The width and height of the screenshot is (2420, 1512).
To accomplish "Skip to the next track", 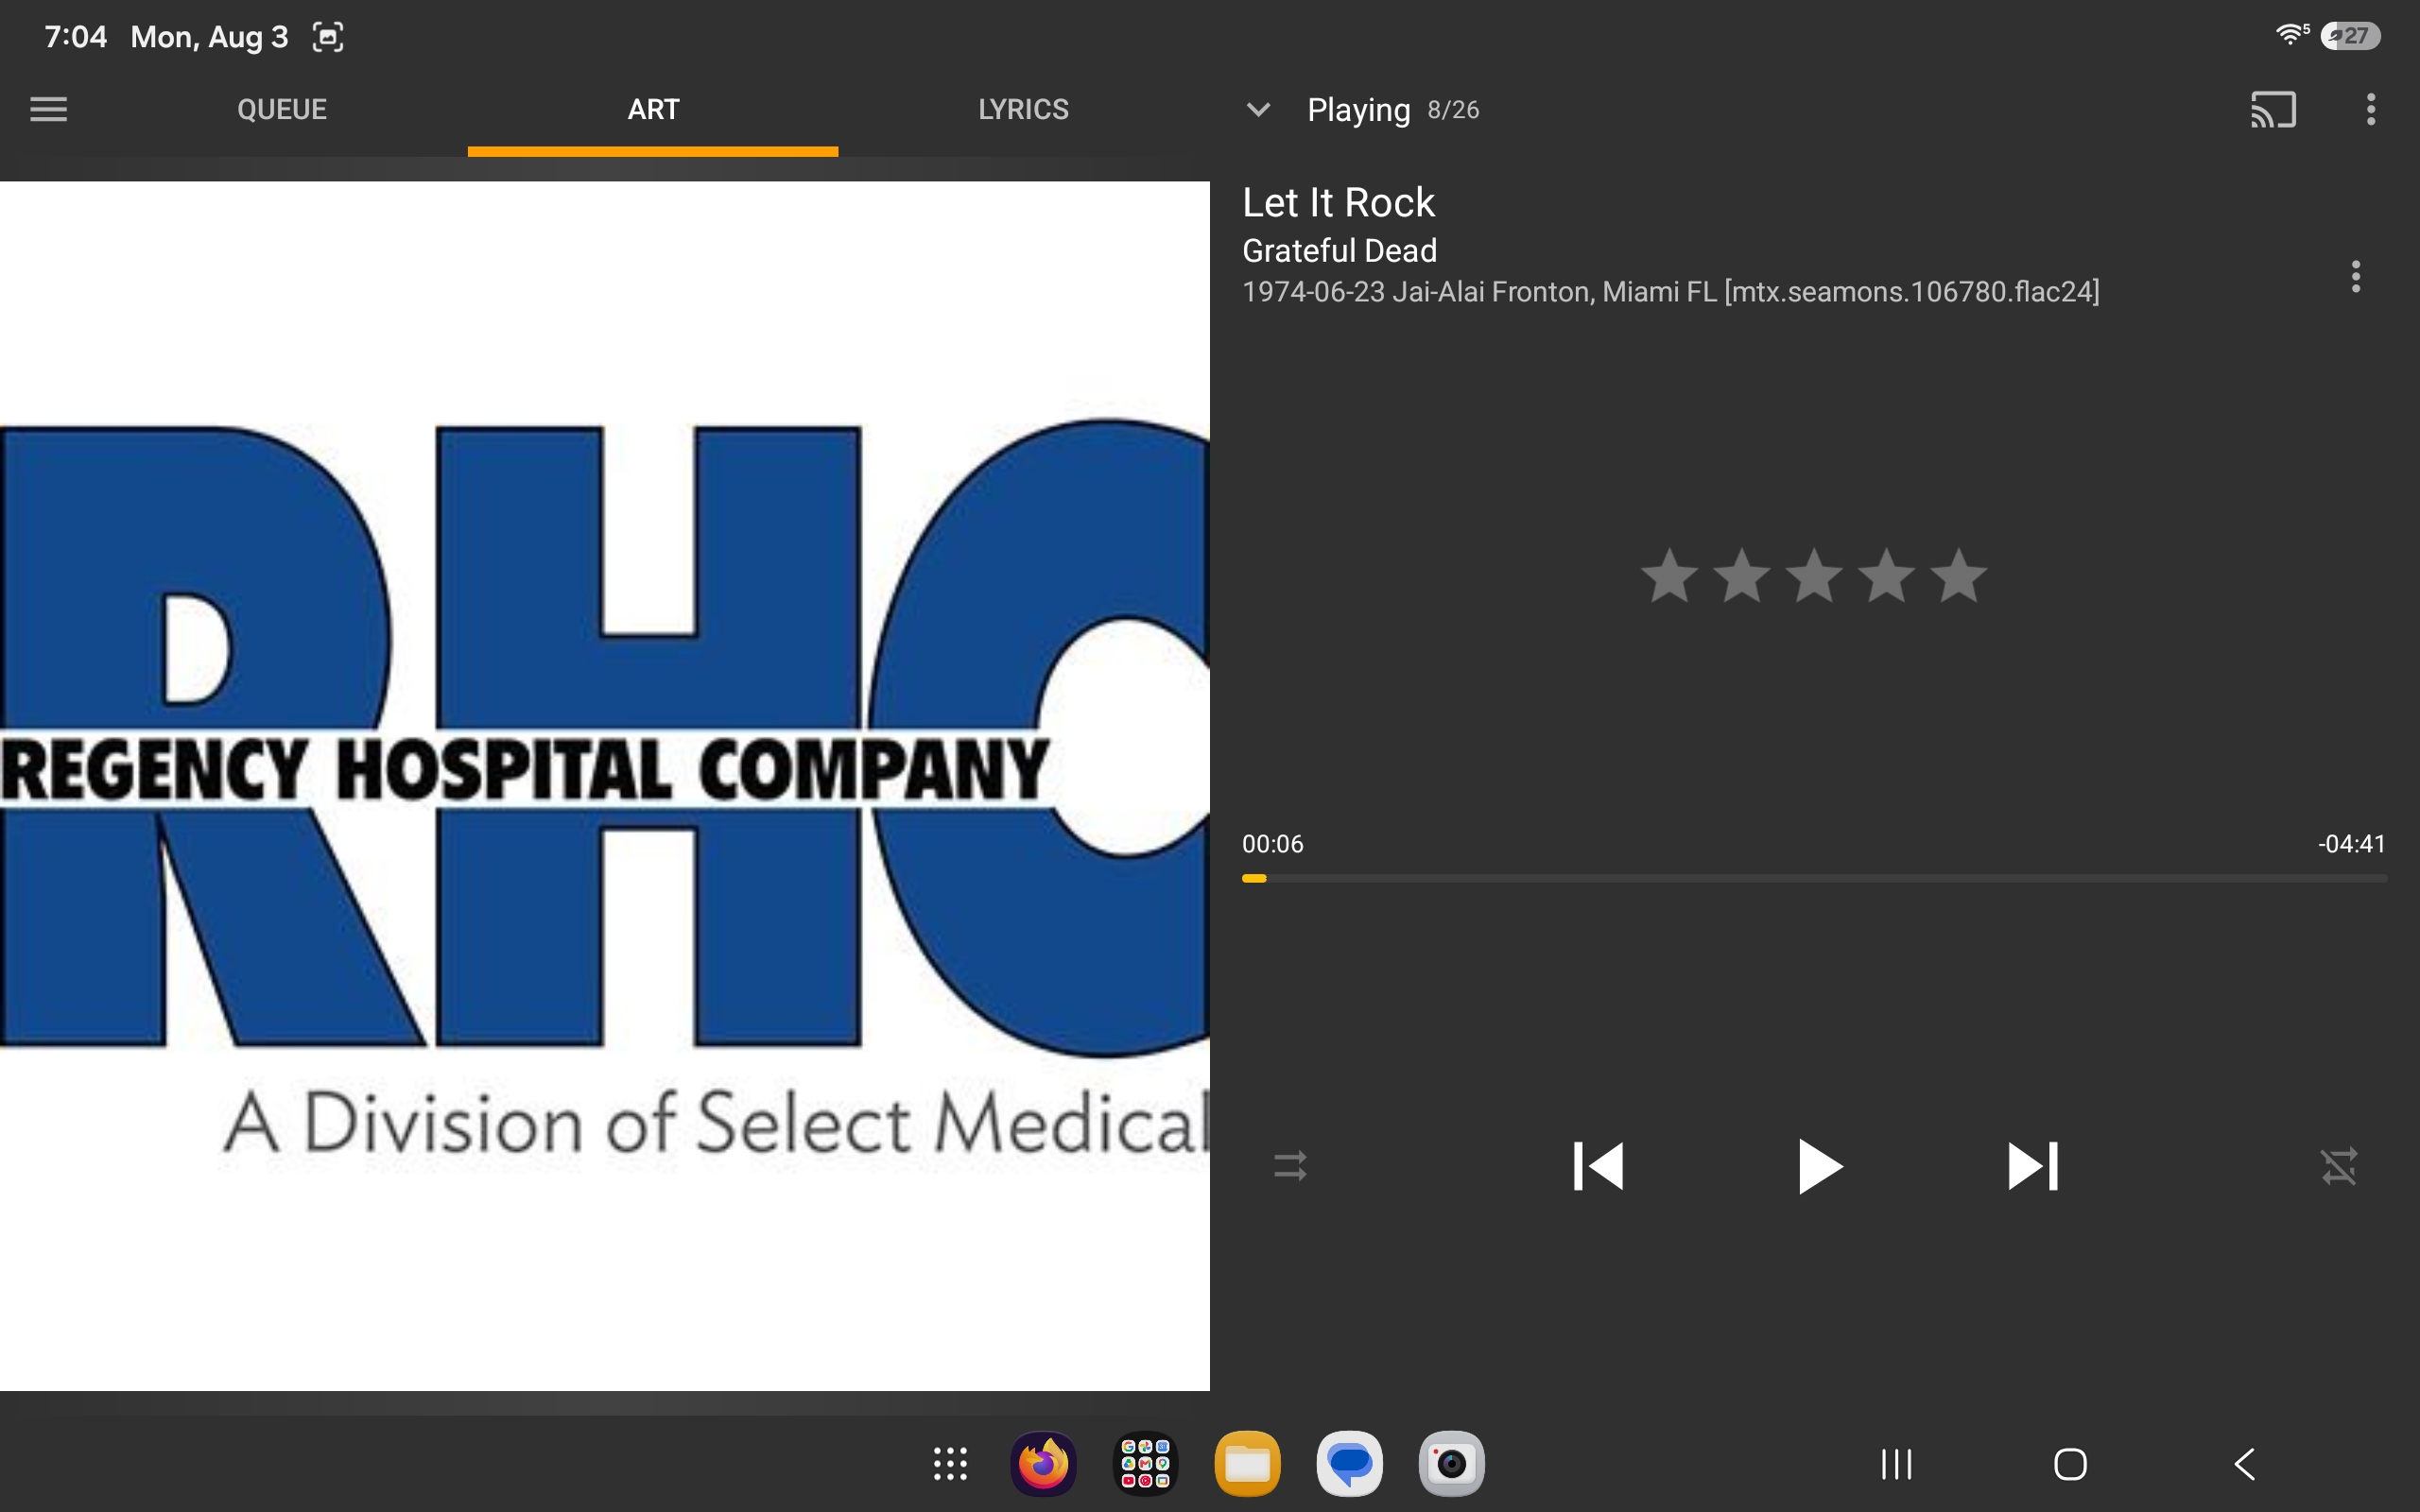I will [2032, 1166].
